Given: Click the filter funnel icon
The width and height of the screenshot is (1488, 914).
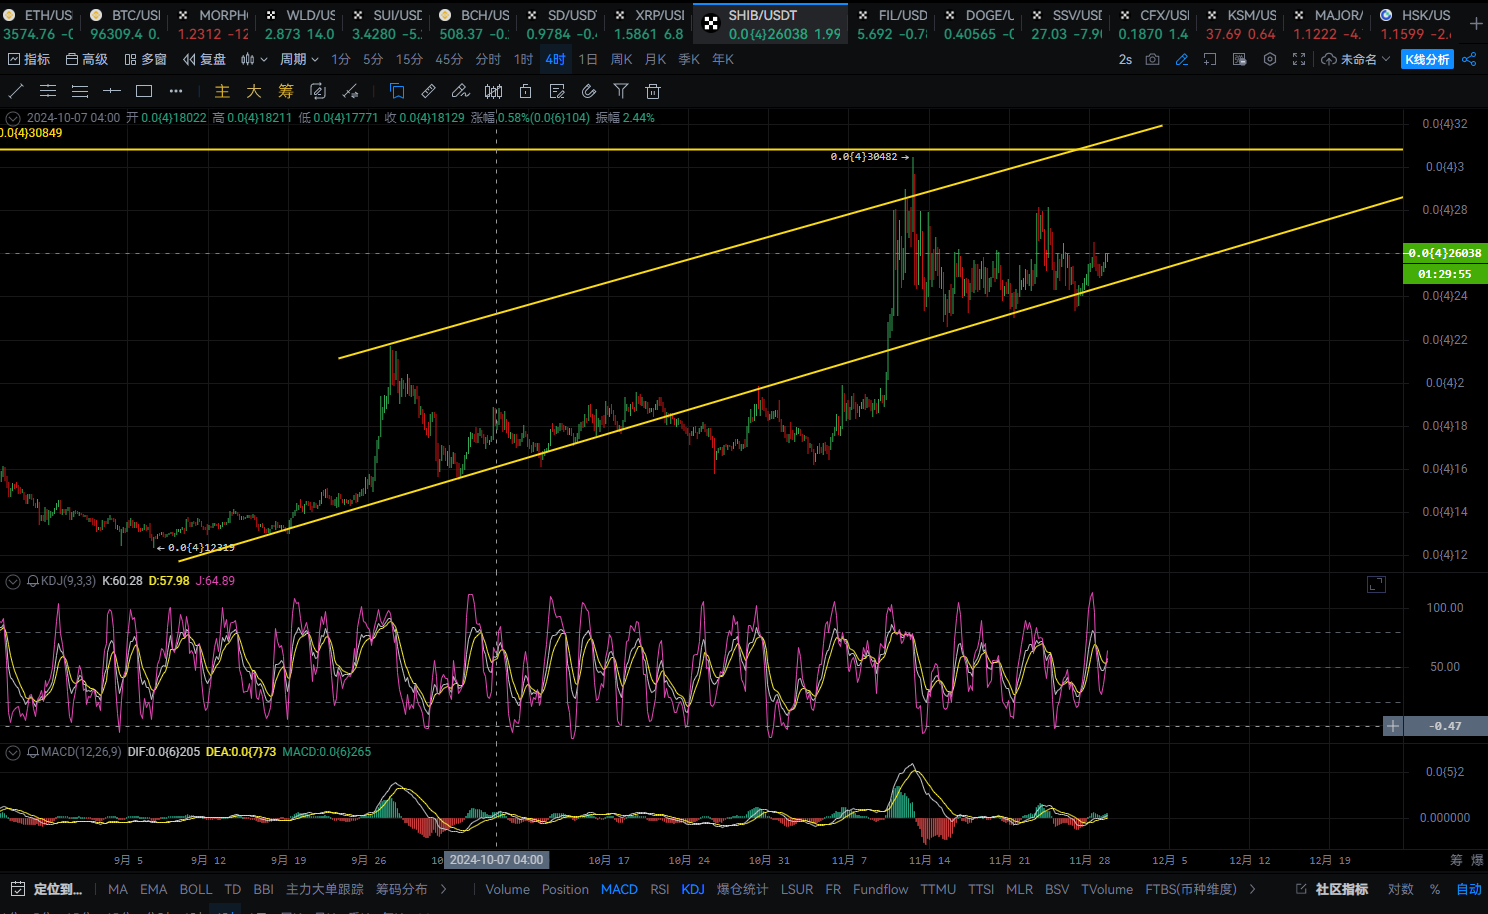Looking at the screenshot, I should (x=621, y=91).
